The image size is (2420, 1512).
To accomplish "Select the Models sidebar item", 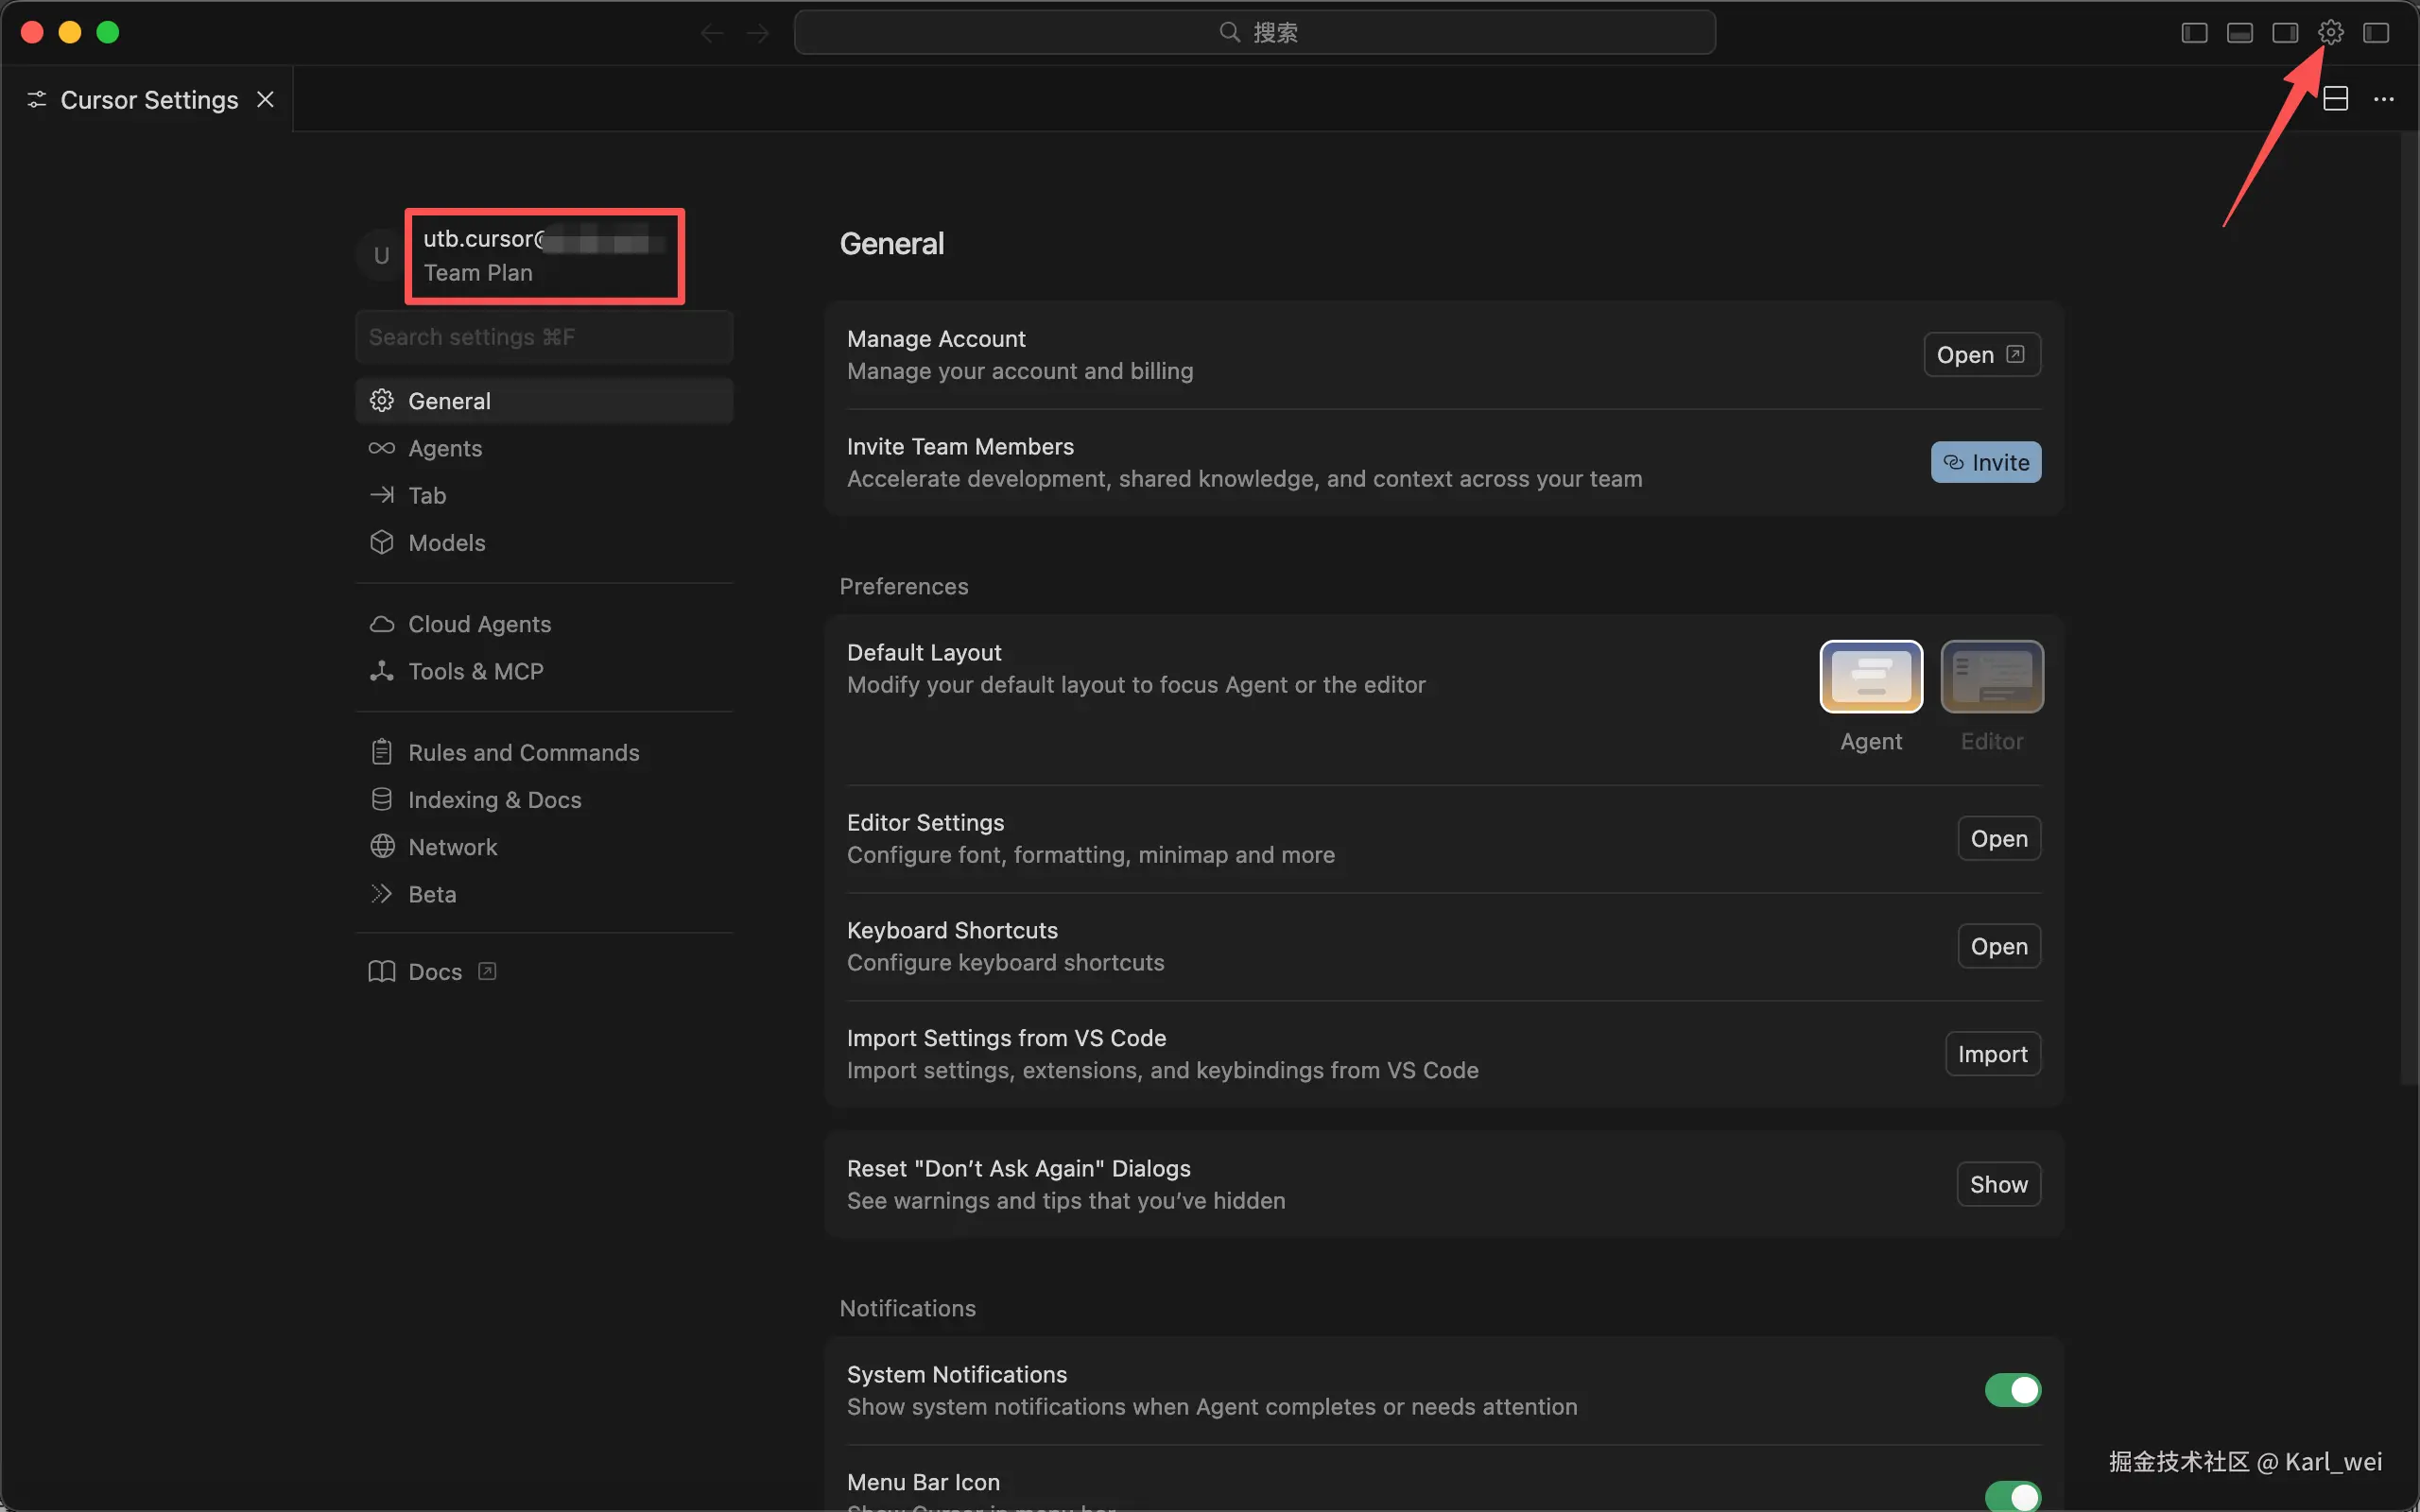I will click(x=446, y=543).
